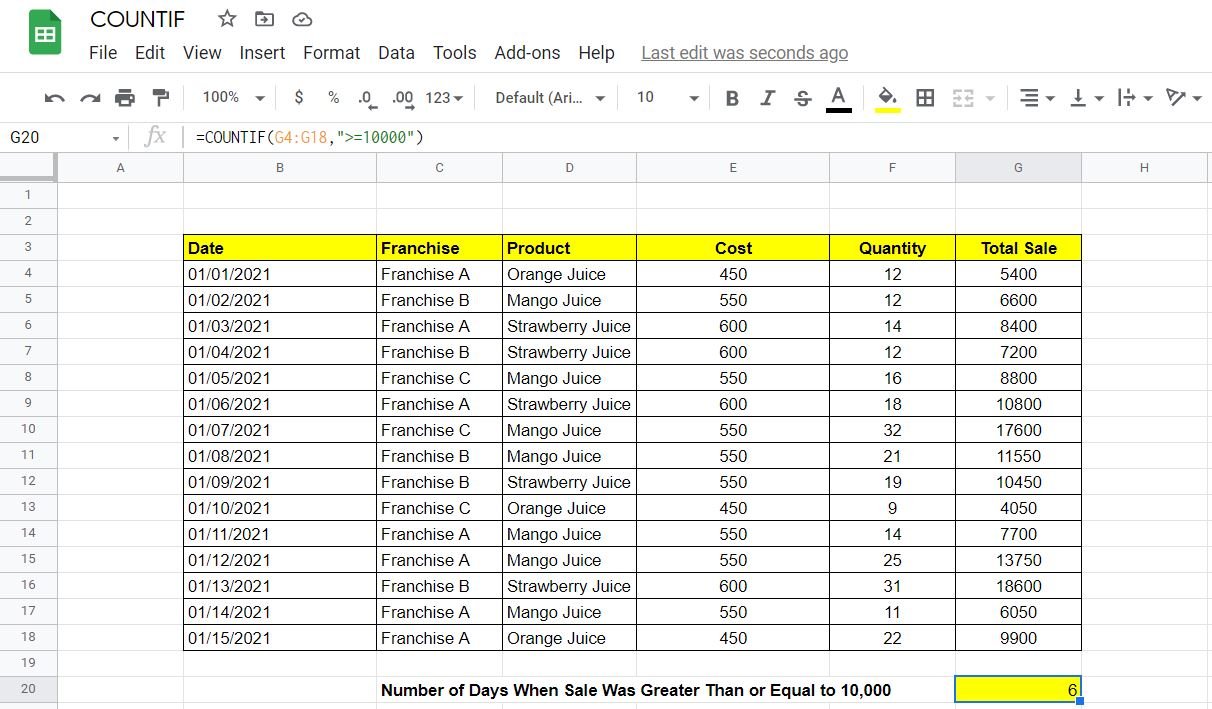Decrease decimal places
Screen dimensions: 1212x709
367,98
